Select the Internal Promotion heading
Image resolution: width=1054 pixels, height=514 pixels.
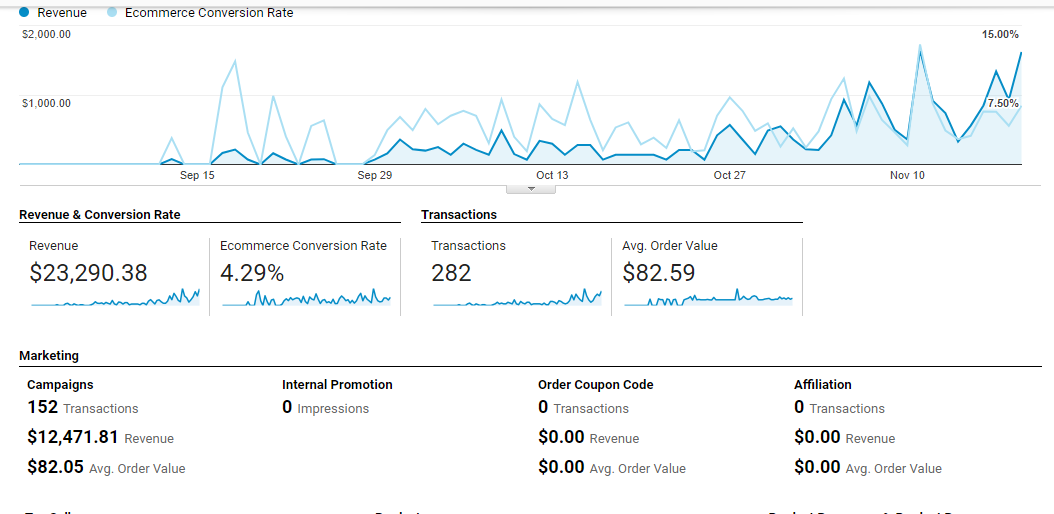pyautogui.click(x=337, y=384)
